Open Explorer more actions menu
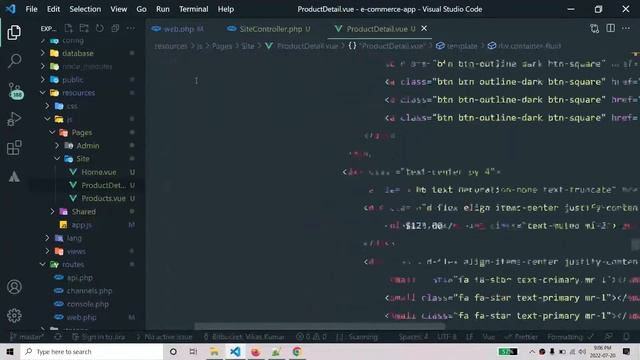Image resolution: width=640 pixels, height=360 pixels. tap(131, 28)
